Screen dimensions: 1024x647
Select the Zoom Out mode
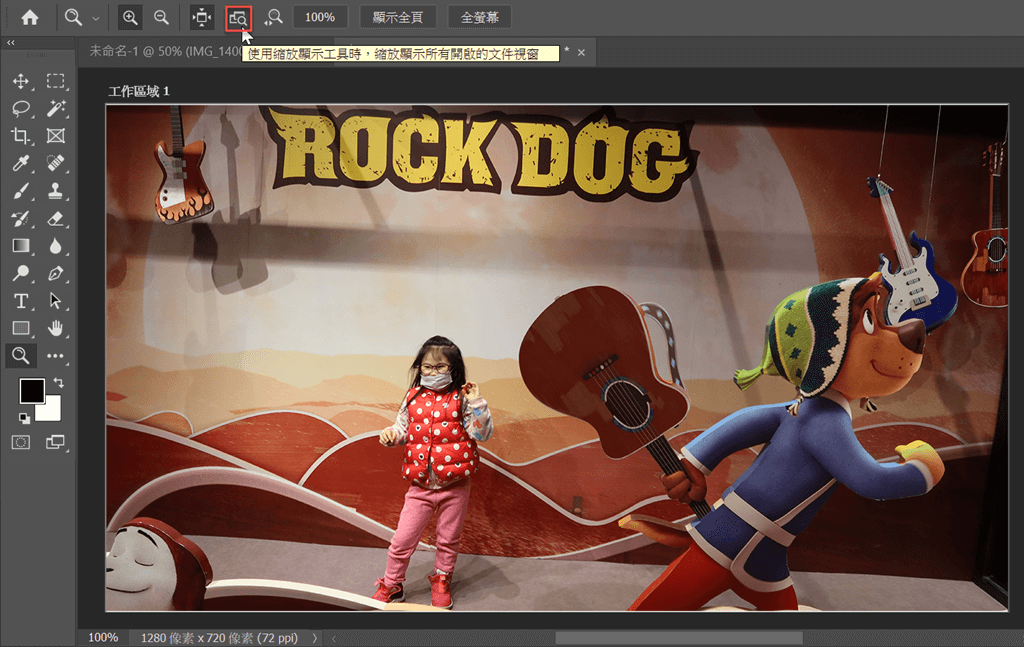coord(161,18)
